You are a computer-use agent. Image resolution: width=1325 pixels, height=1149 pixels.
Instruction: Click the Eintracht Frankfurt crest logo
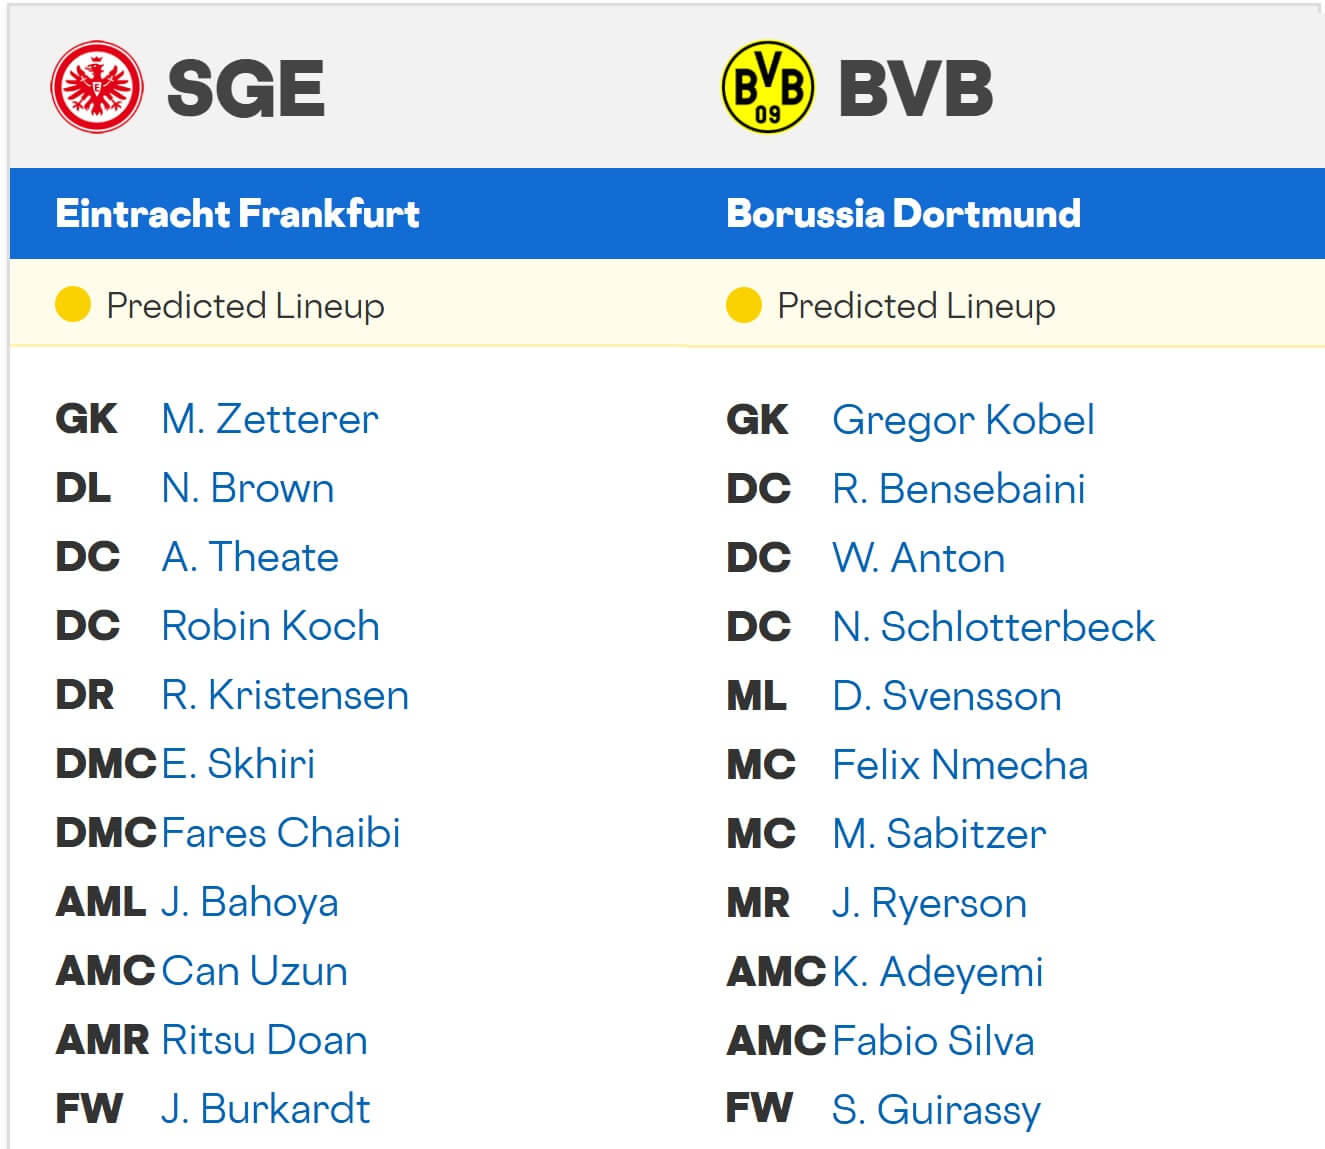96,87
